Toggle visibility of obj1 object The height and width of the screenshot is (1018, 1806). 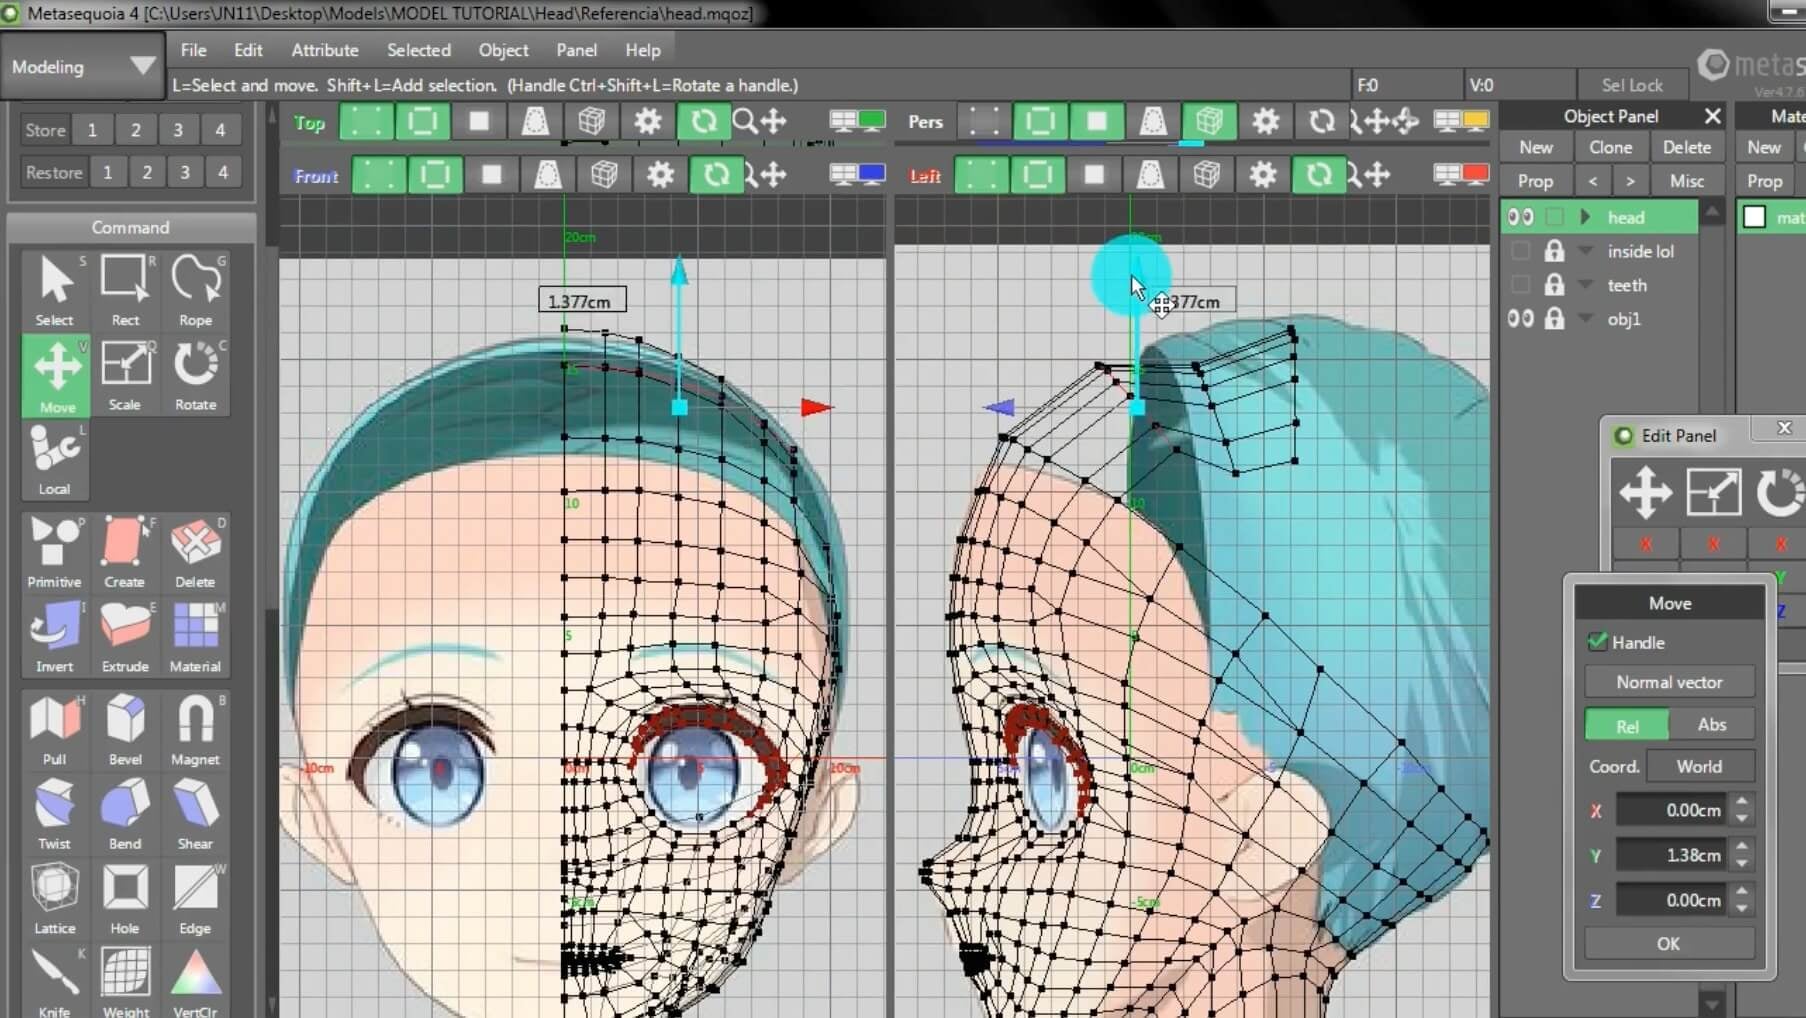click(x=1520, y=319)
